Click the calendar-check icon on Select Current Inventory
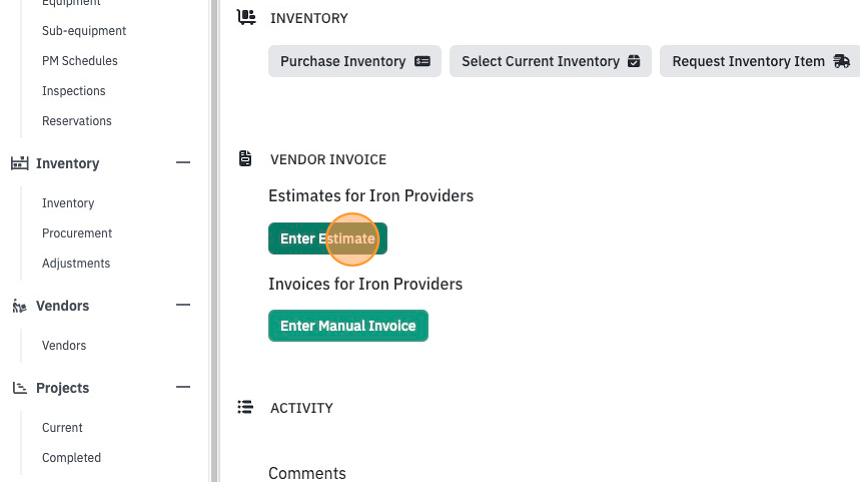860x482 pixels. (x=633, y=61)
